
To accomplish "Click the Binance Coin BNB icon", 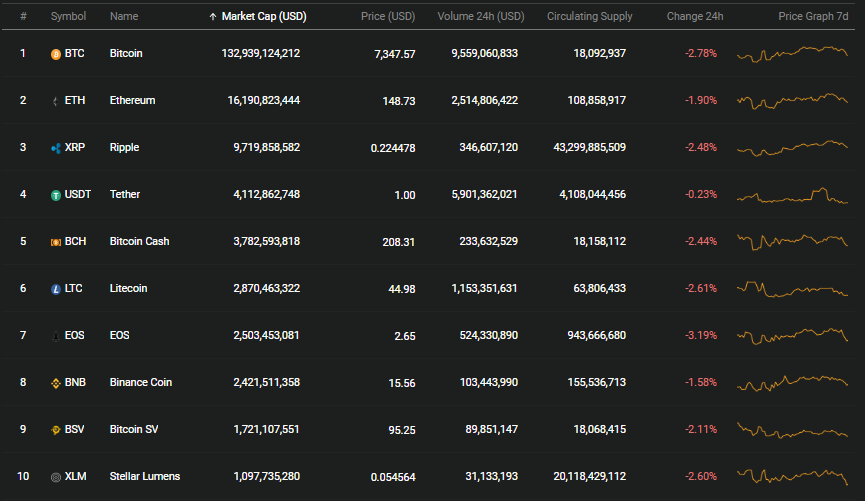I will [x=56, y=383].
